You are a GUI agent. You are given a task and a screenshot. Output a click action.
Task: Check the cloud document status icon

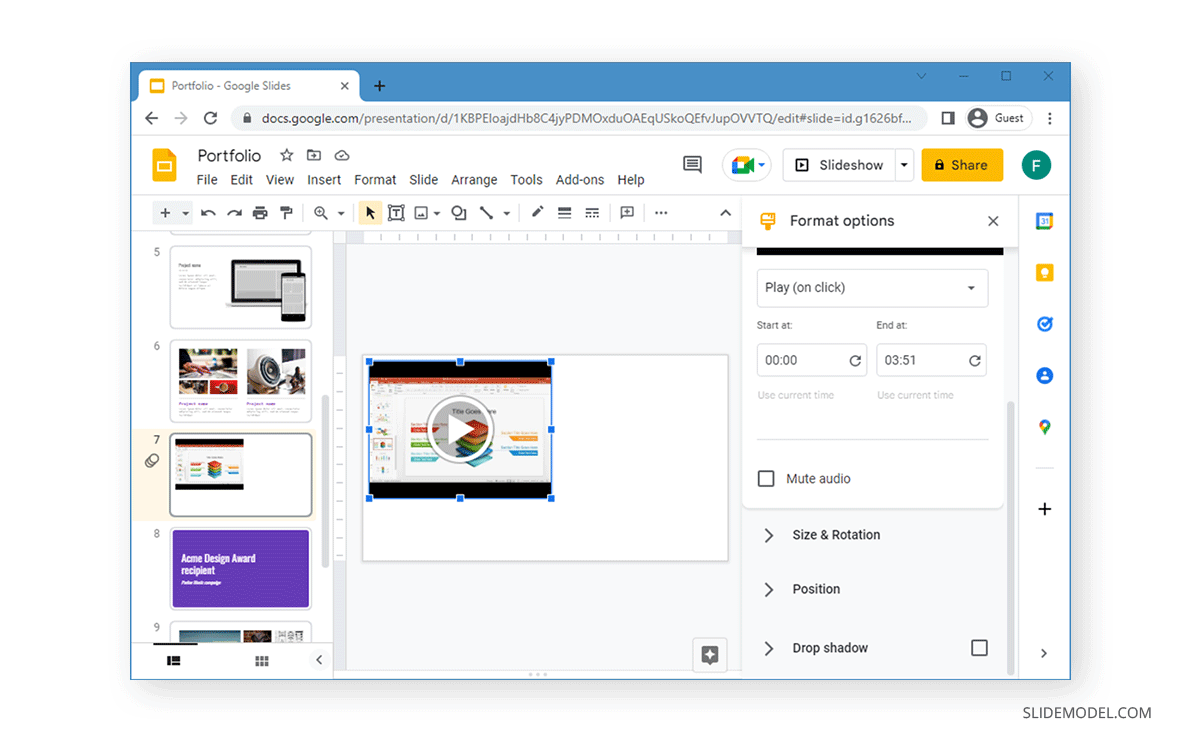[x=342, y=155]
